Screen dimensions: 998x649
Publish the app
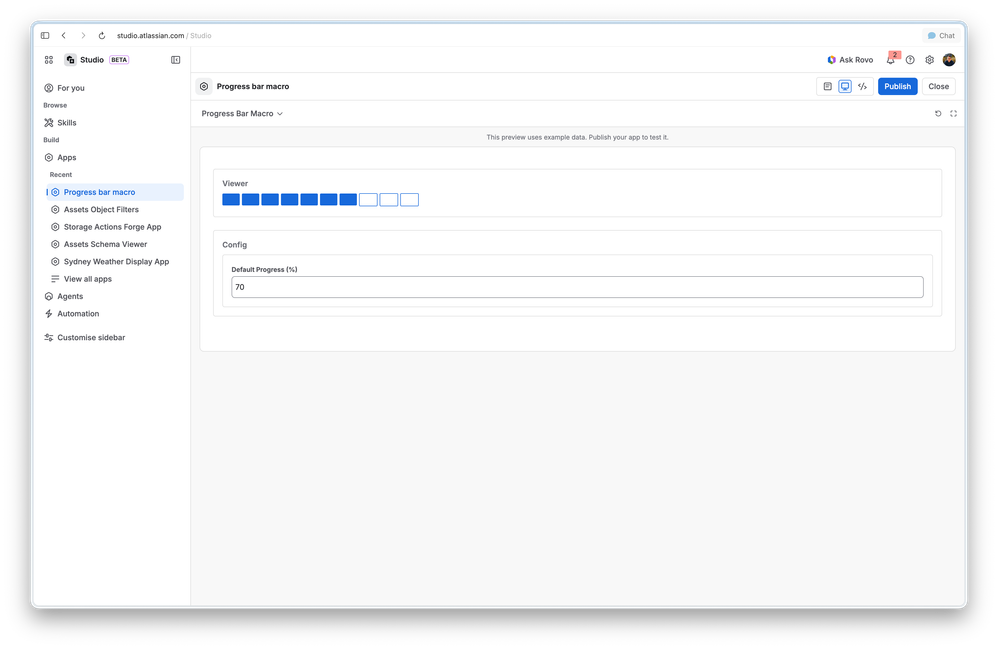tap(897, 87)
